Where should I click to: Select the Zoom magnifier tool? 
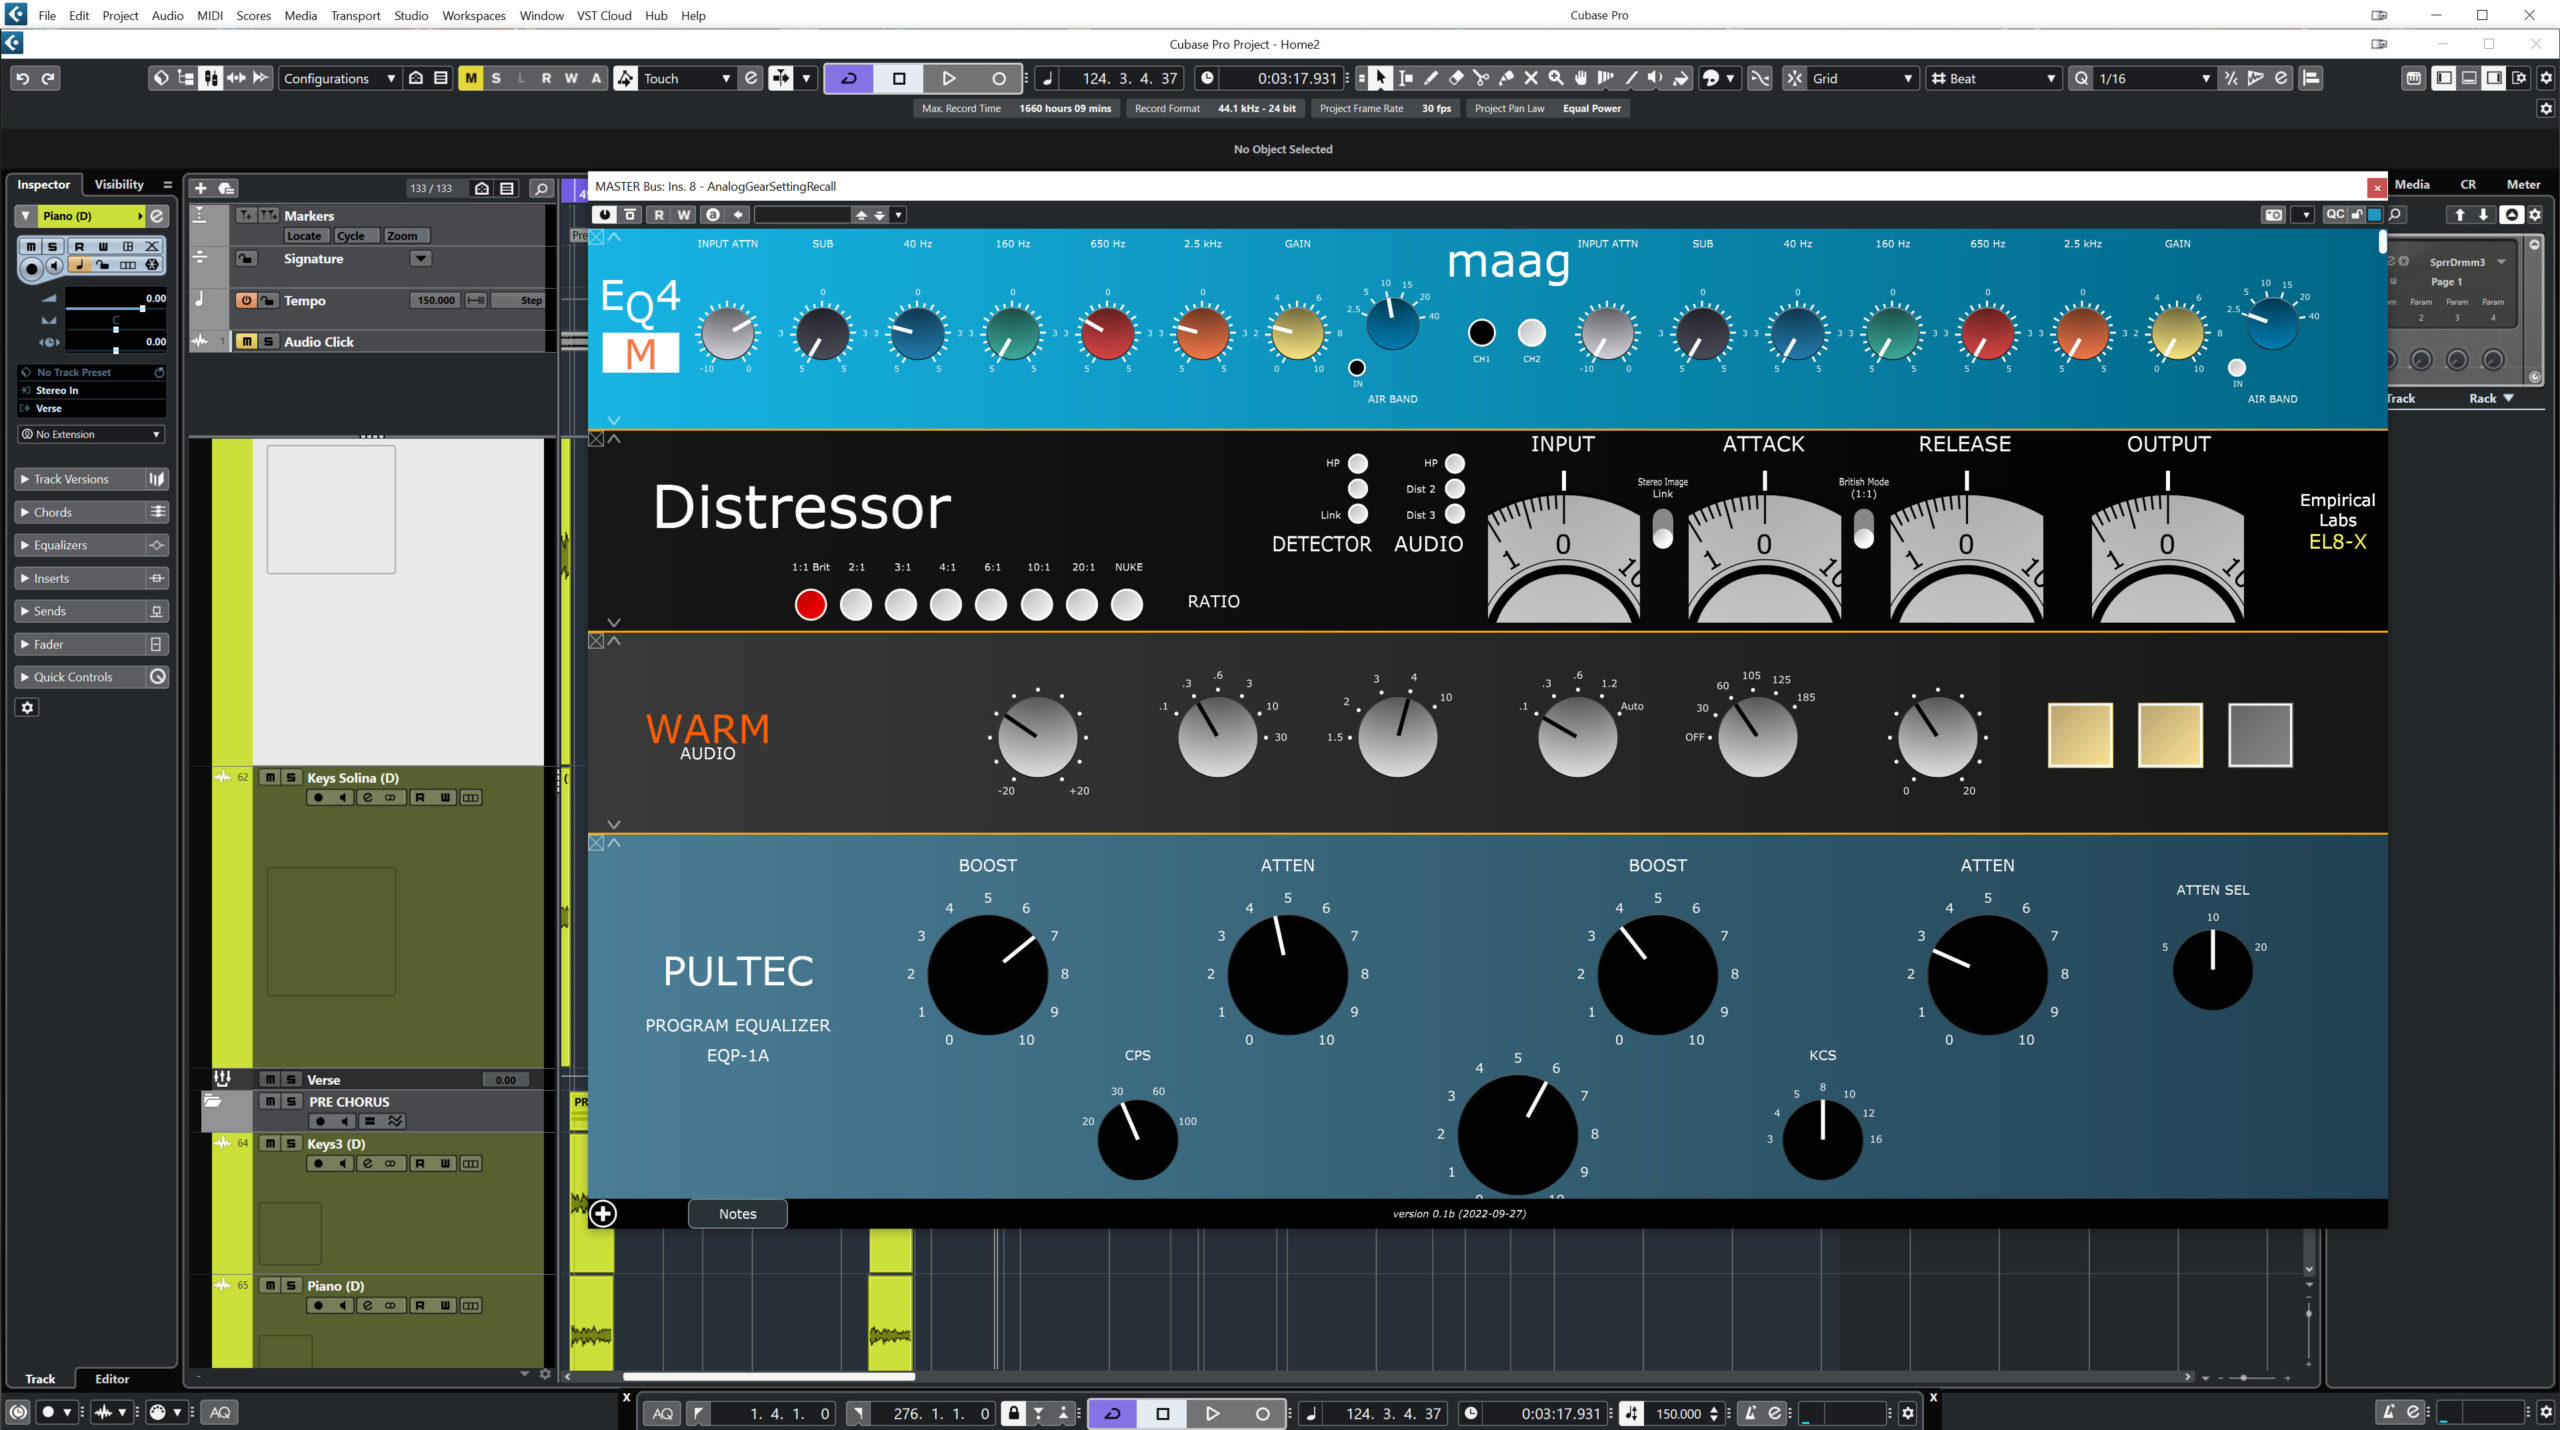click(x=1556, y=78)
